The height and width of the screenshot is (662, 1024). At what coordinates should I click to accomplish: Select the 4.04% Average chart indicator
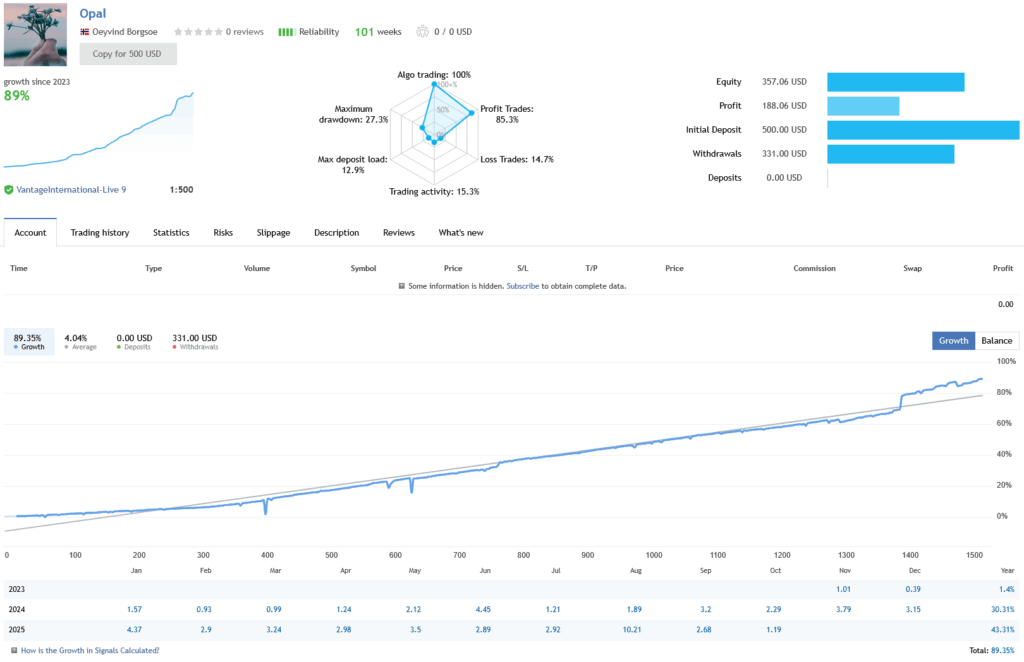pos(80,342)
